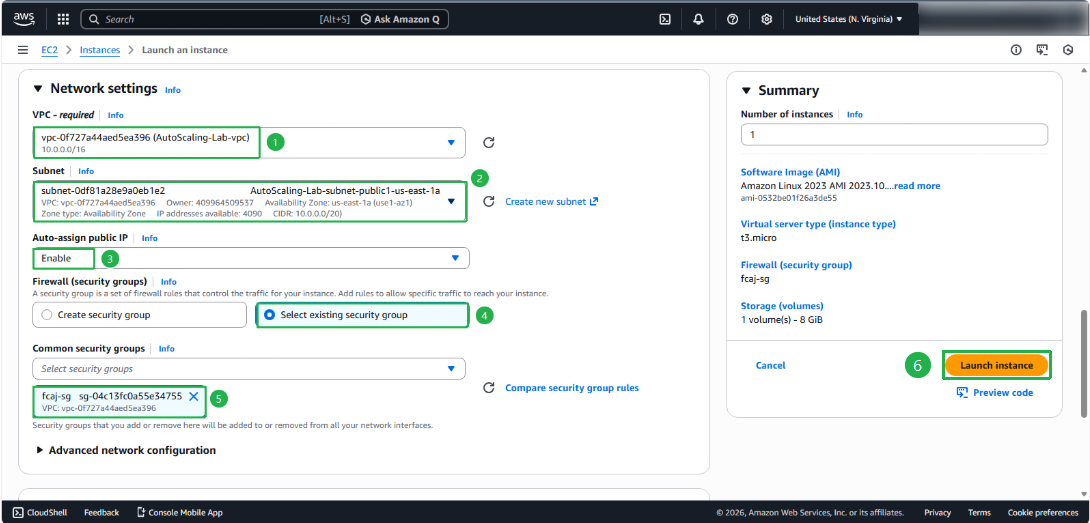Toggle the hamburger navigation menu

click(23, 50)
